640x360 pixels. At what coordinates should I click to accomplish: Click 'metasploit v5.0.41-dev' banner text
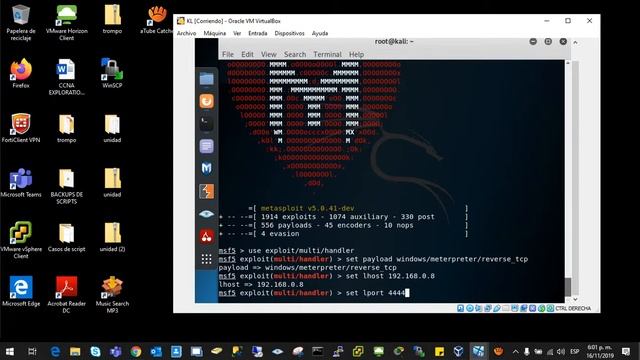(307, 208)
